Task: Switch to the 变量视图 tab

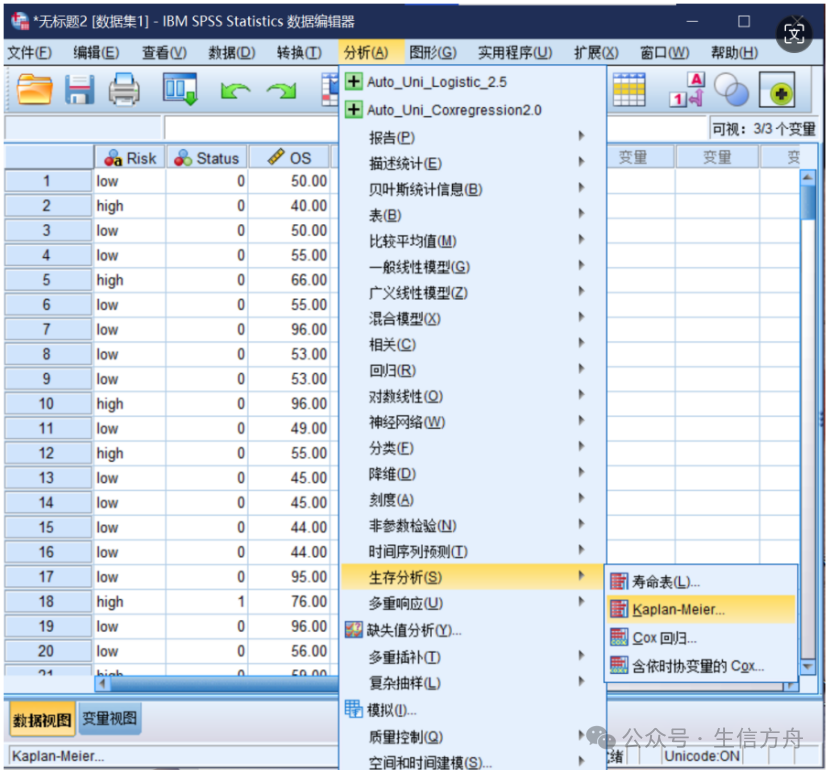Action: [110, 719]
